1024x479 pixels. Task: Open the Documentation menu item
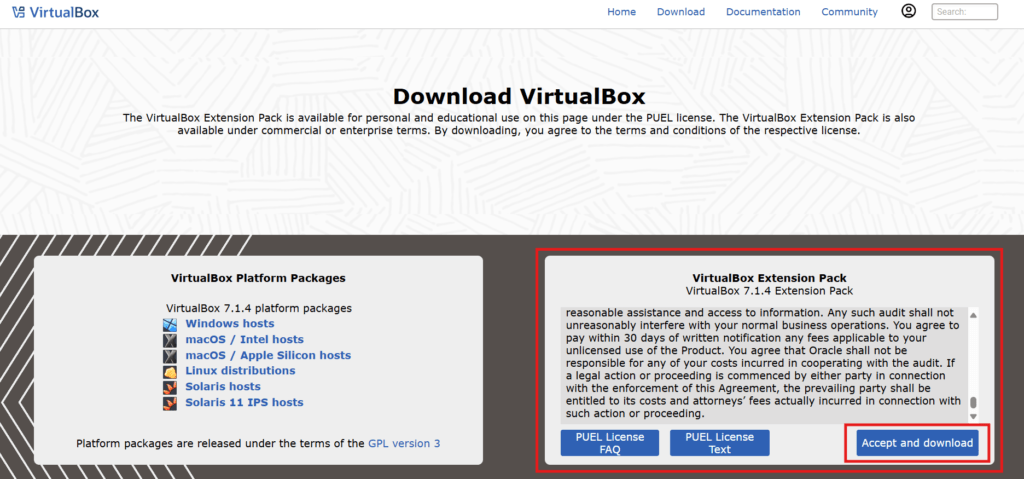pos(763,12)
